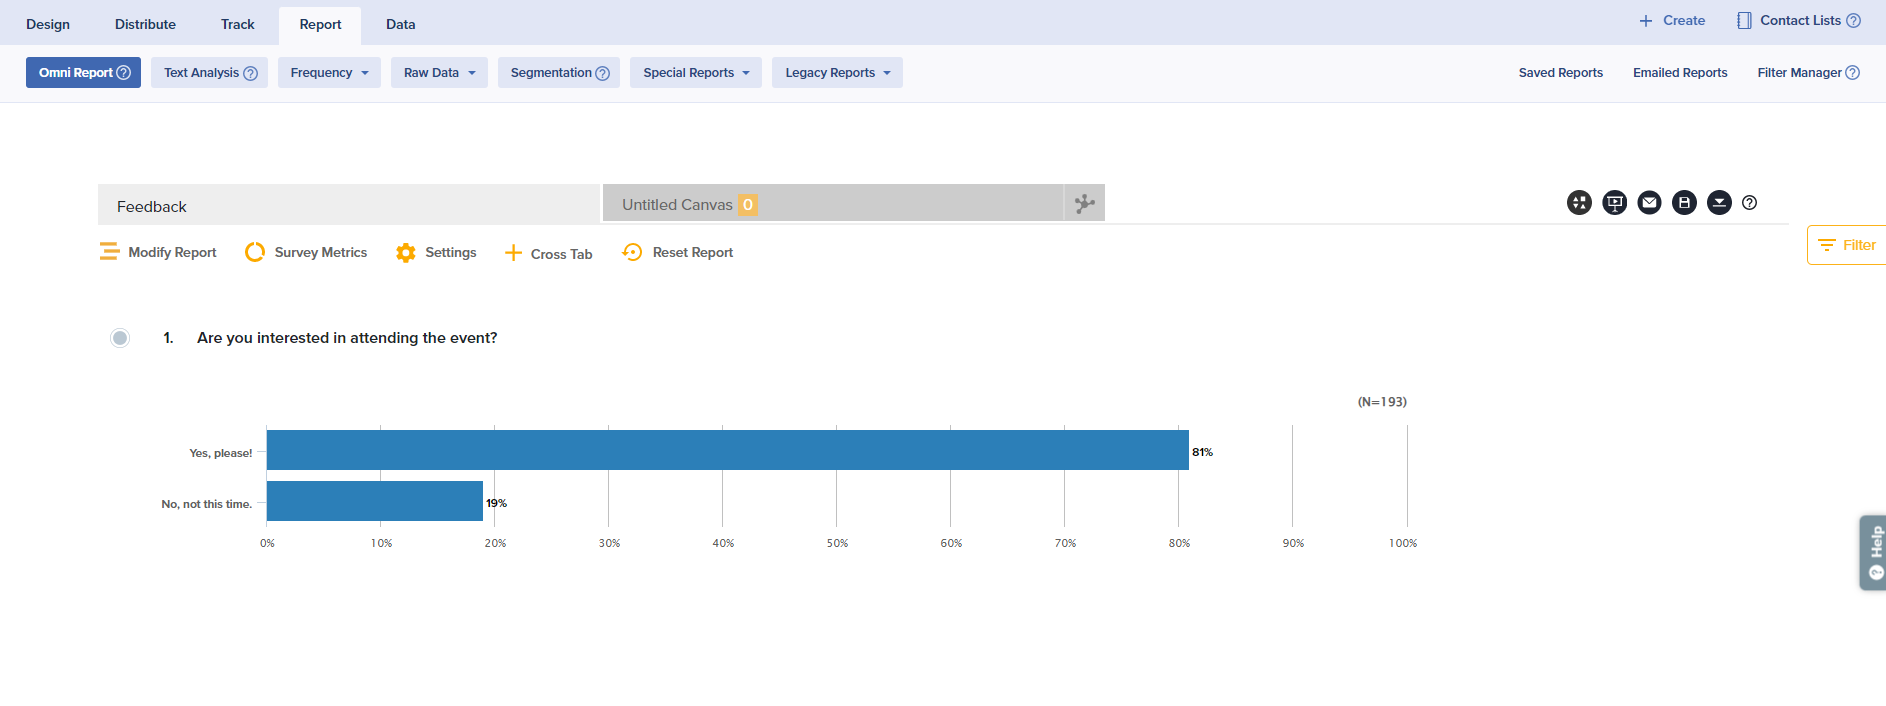This screenshot has height=706, width=1886.
Task: Switch to the Distribute tab
Action: coord(145,24)
